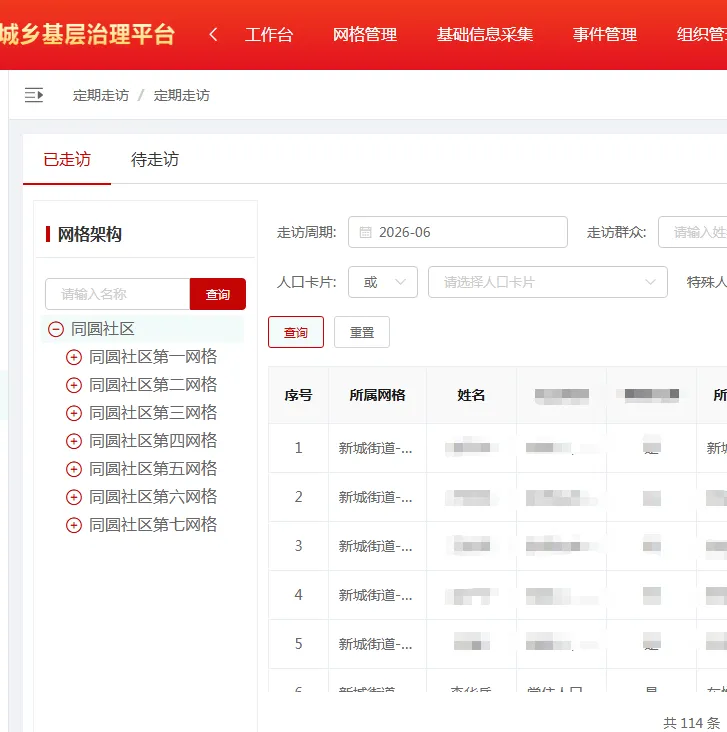Expand 同圆社区第二网格 node

coord(74,385)
